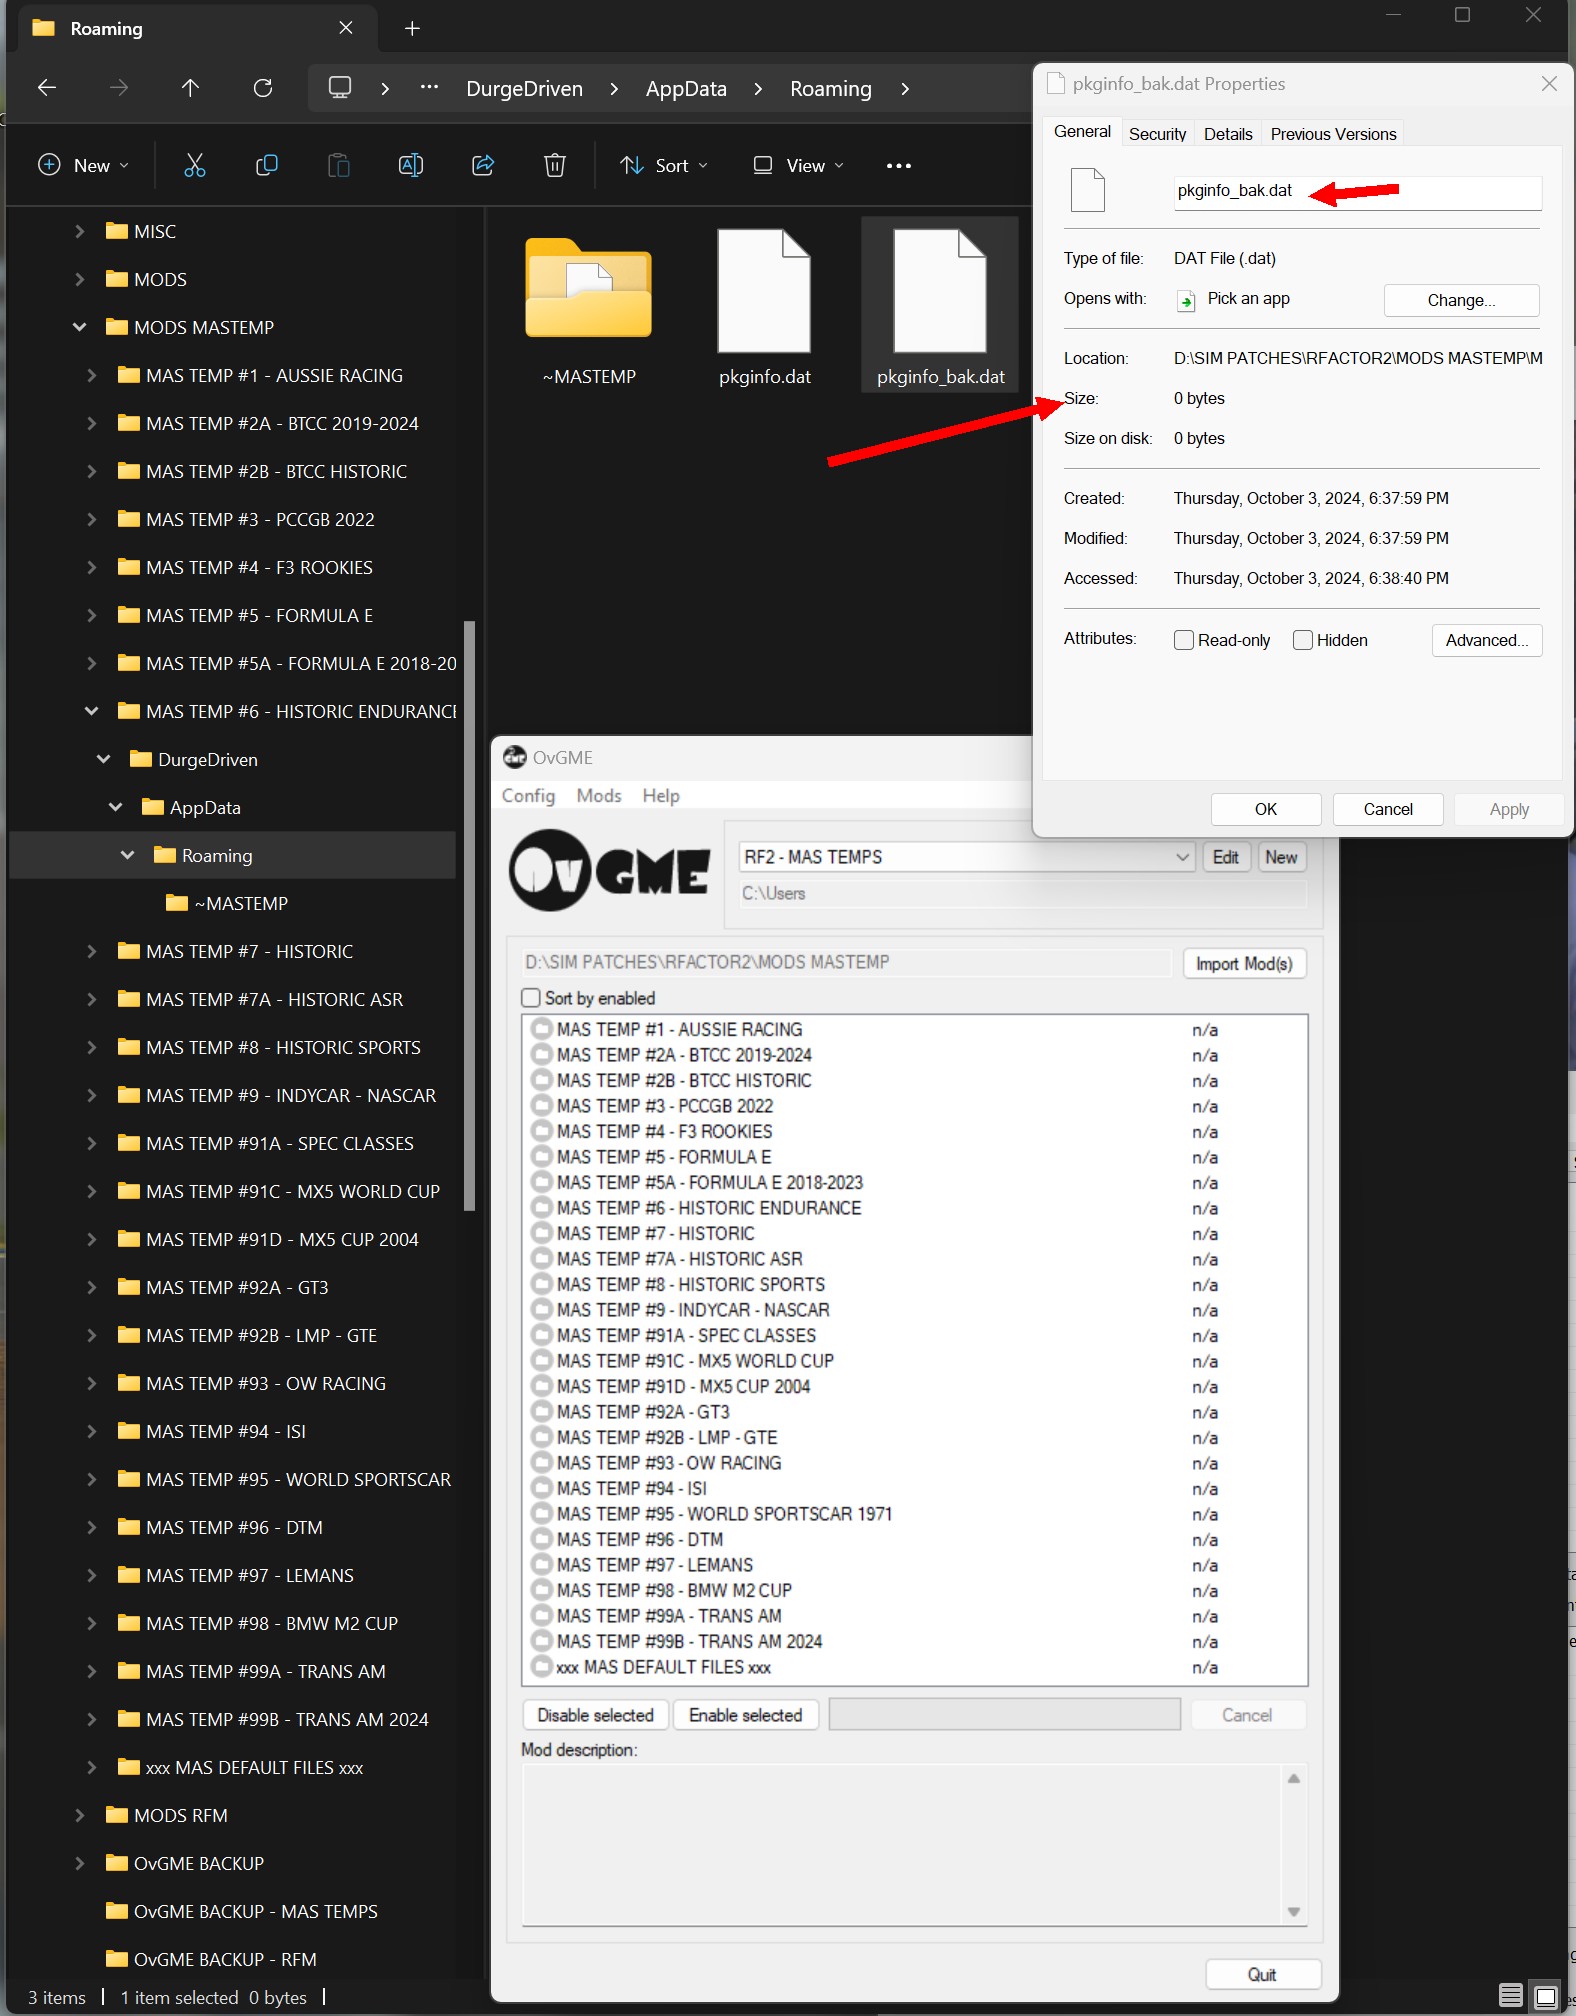Click the Share icon in toolbar
The image size is (1576, 2016).
[483, 165]
